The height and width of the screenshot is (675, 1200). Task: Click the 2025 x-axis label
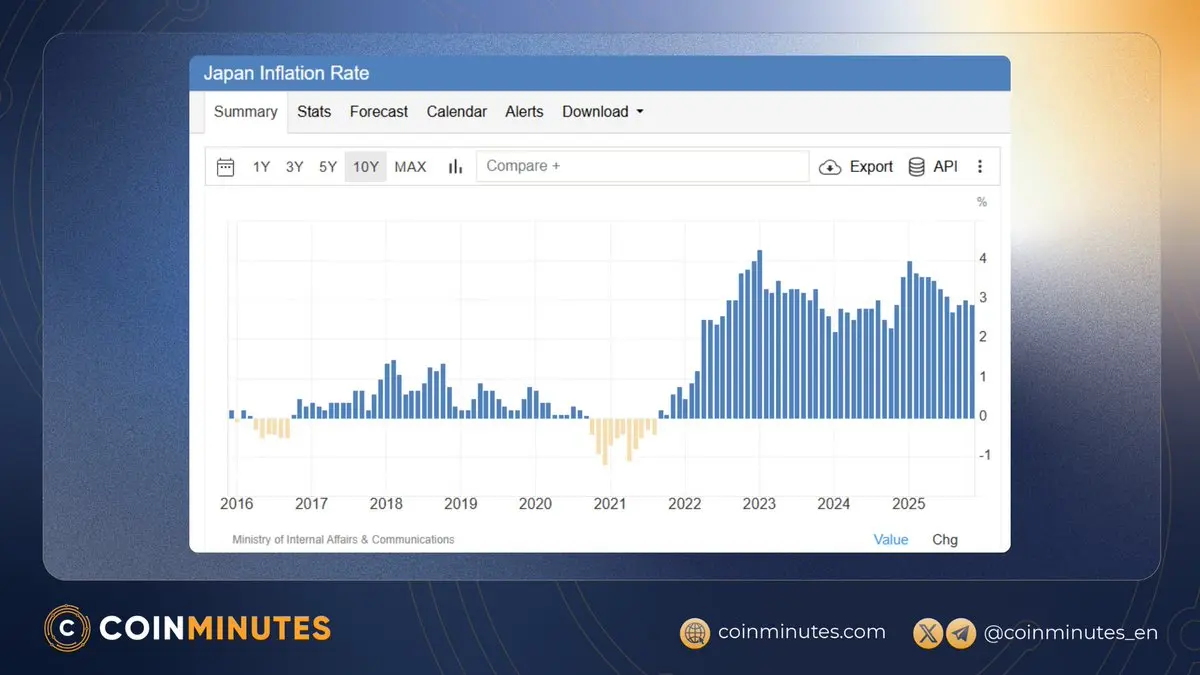point(908,503)
